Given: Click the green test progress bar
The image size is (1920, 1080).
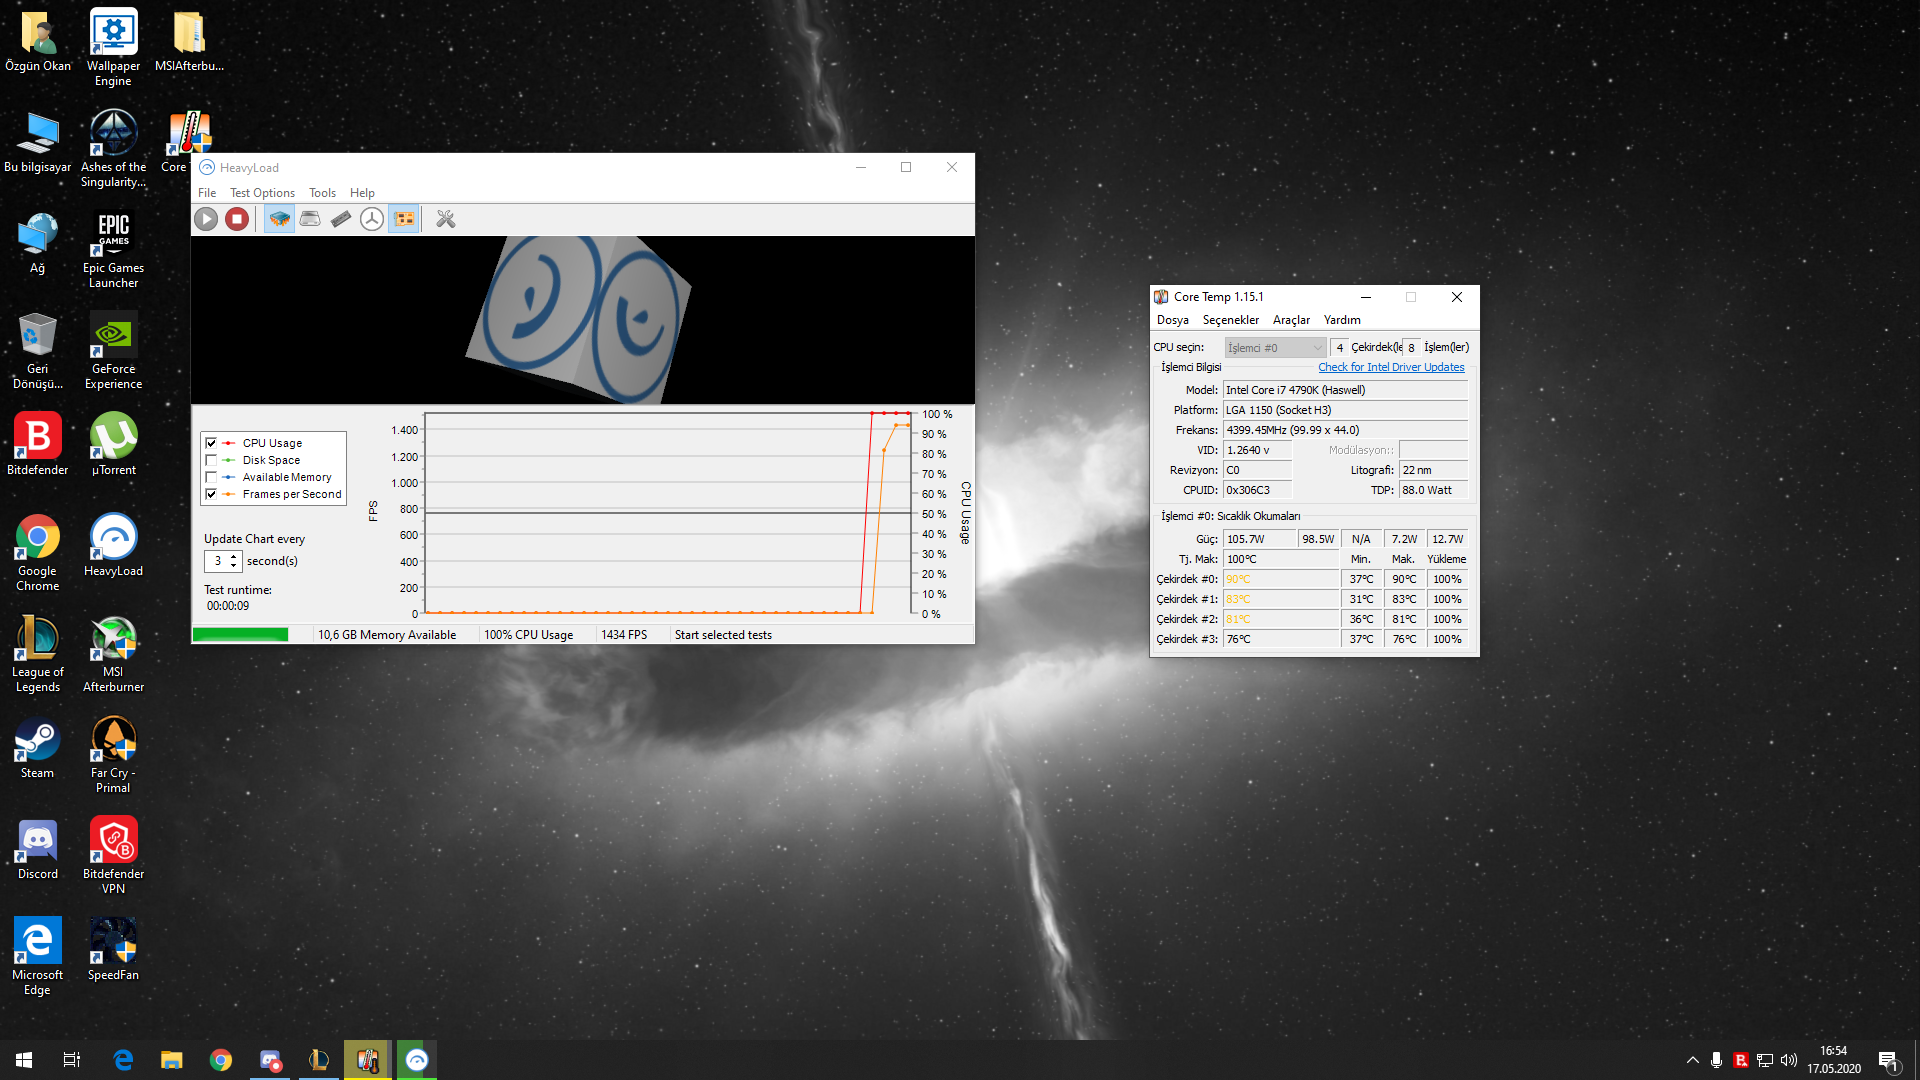Looking at the screenshot, I should coord(240,635).
